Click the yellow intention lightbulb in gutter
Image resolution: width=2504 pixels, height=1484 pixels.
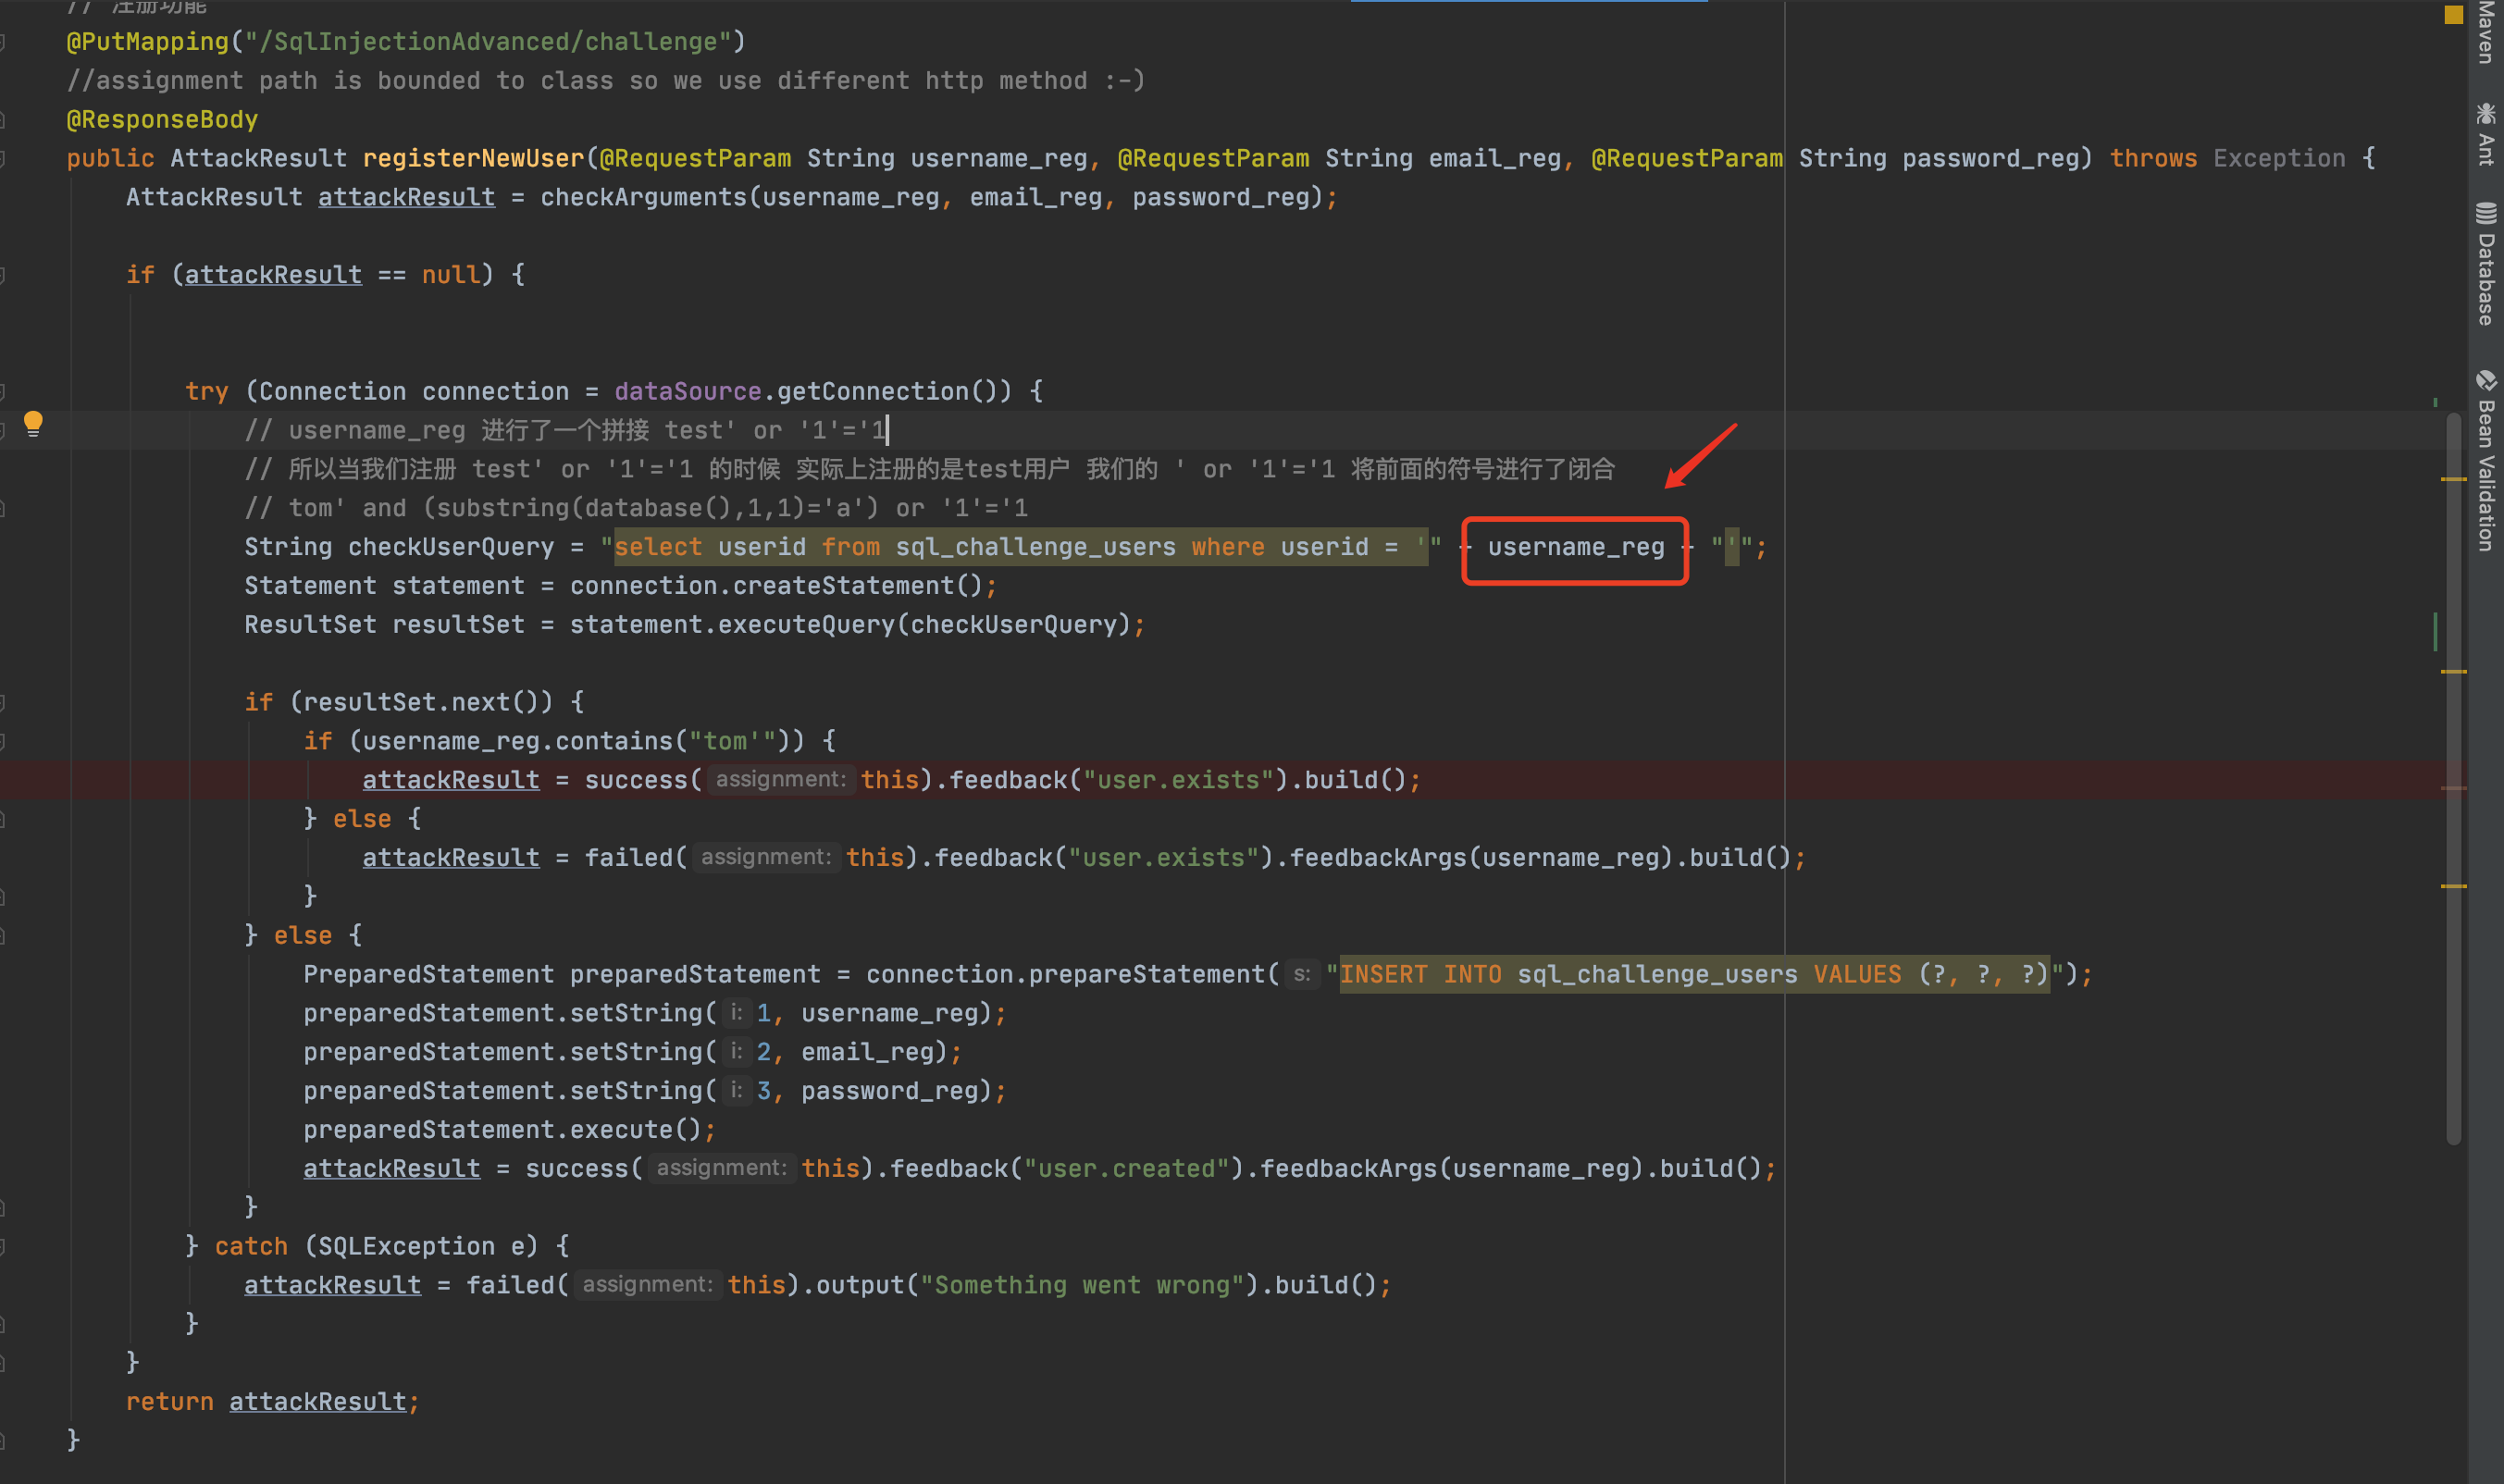33,423
